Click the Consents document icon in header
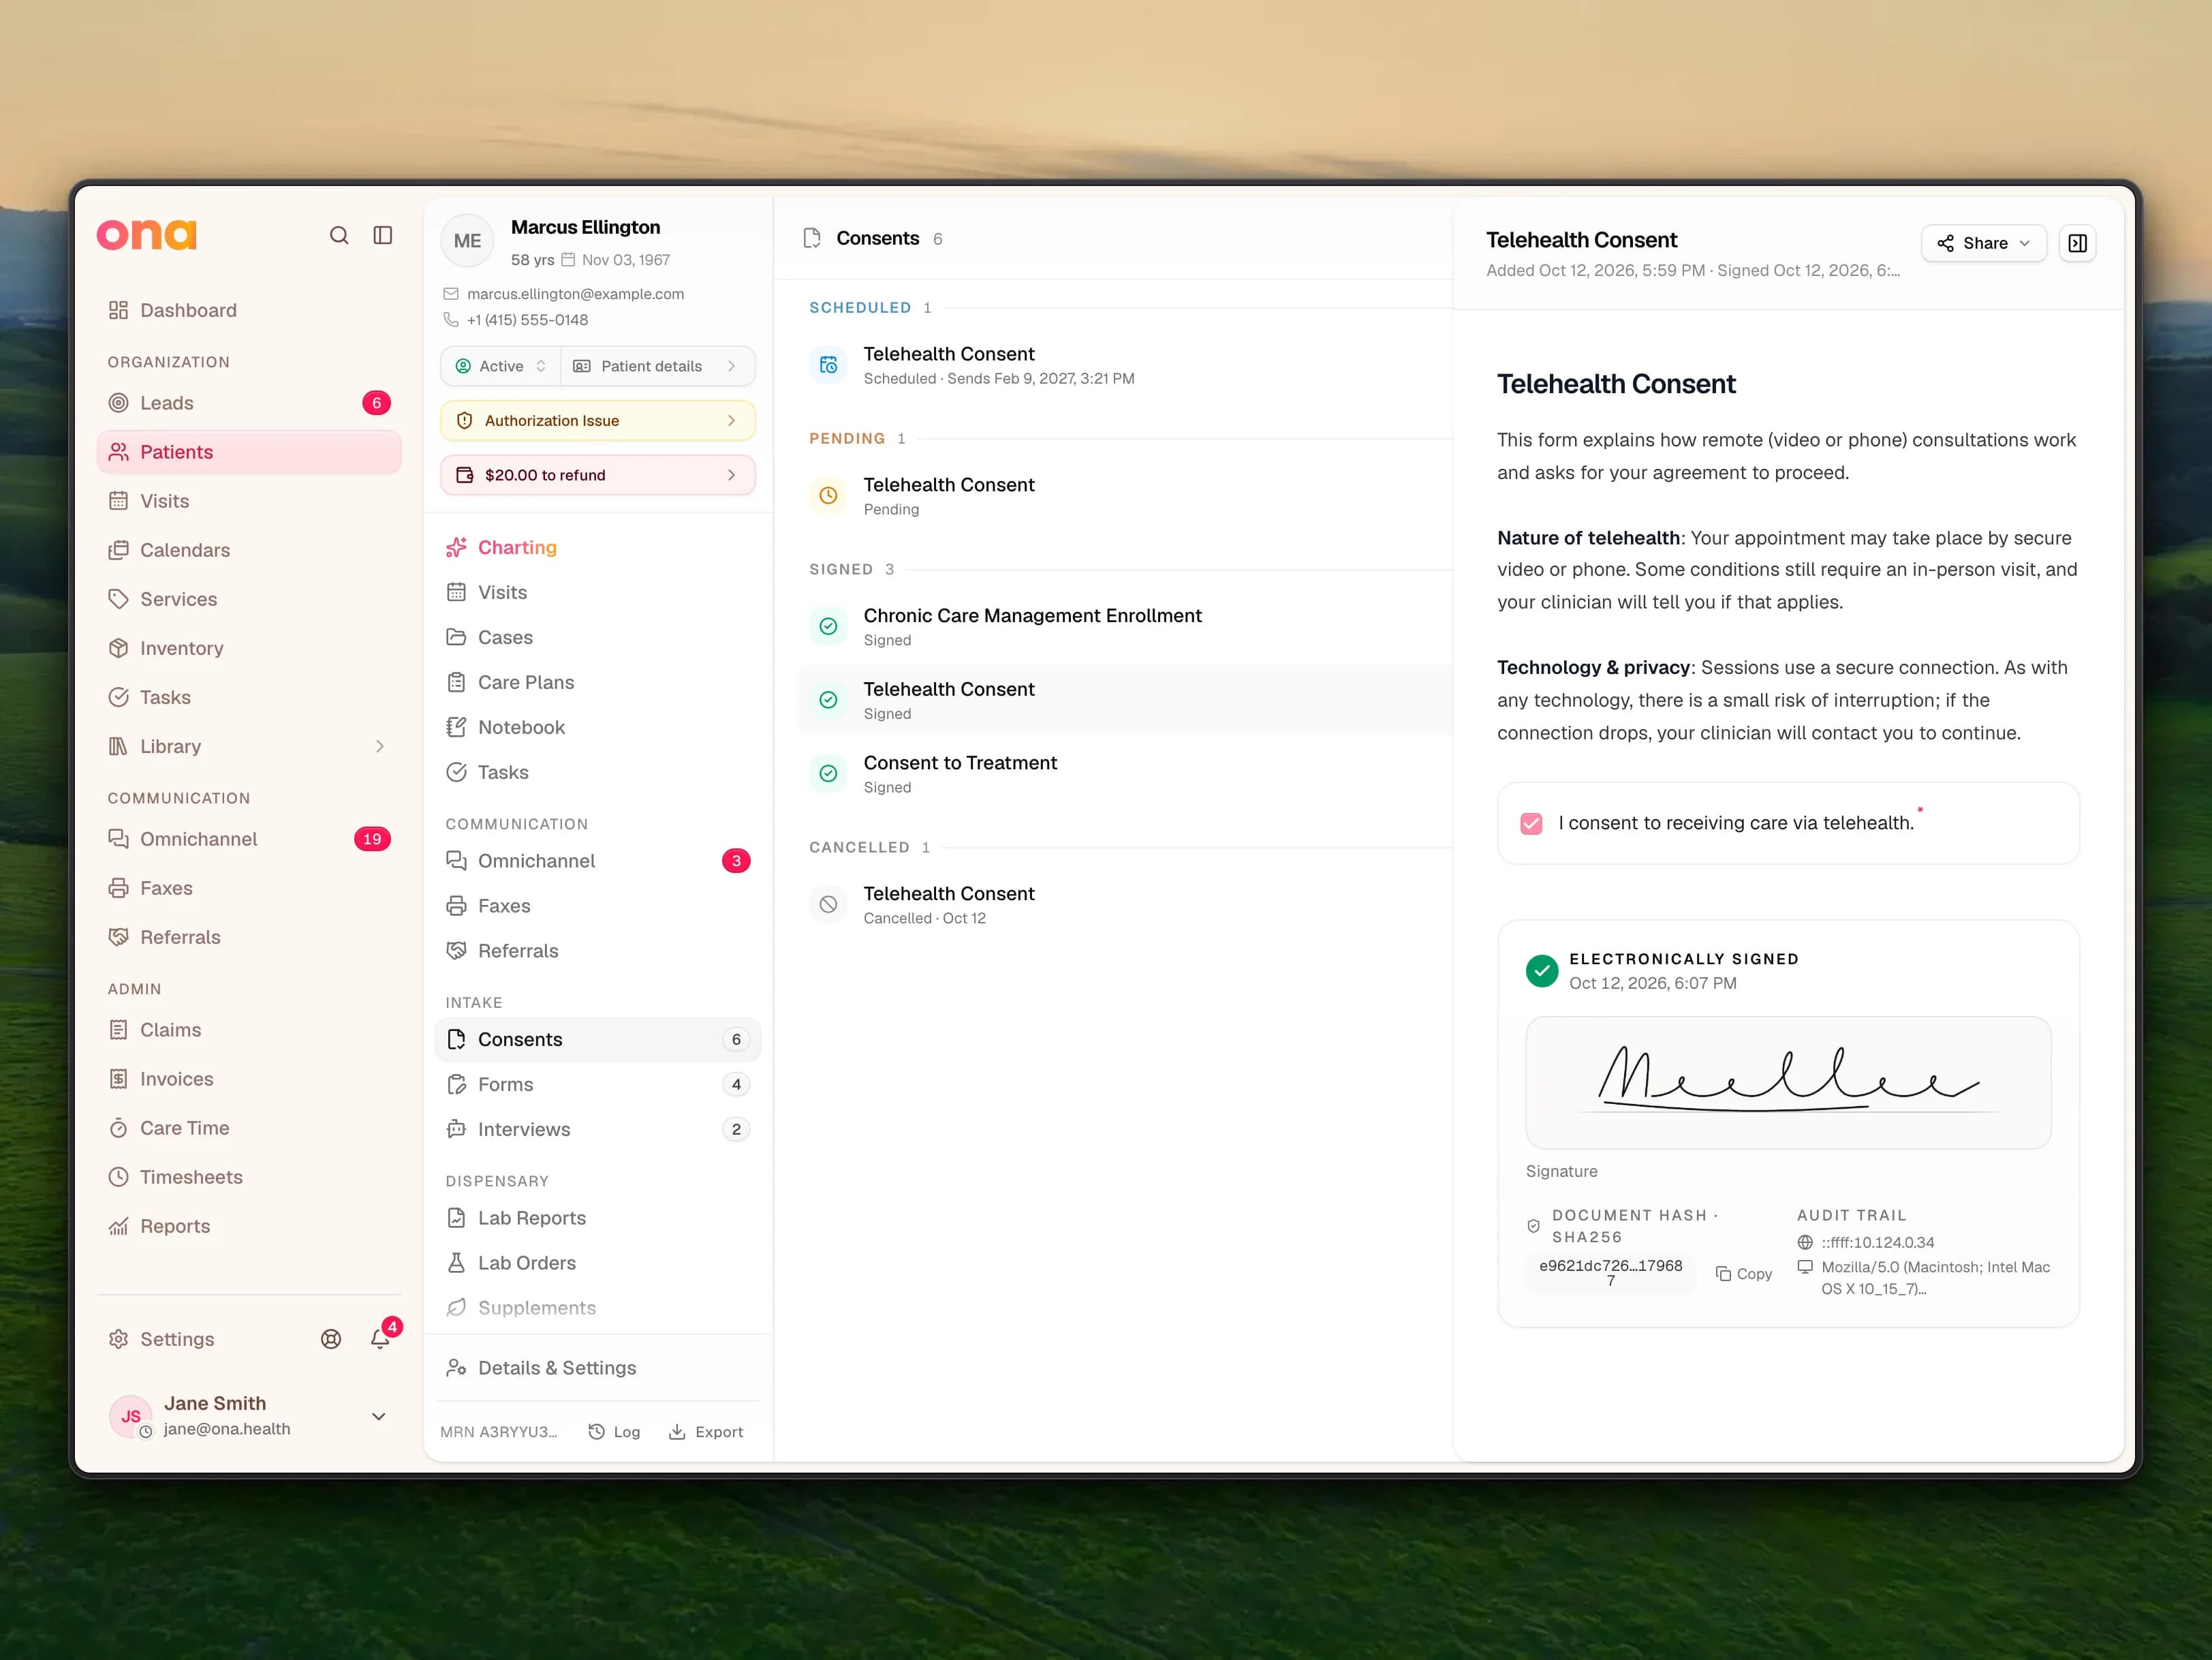The width and height of the screenshot is (2212, 1660). (812, 238)
